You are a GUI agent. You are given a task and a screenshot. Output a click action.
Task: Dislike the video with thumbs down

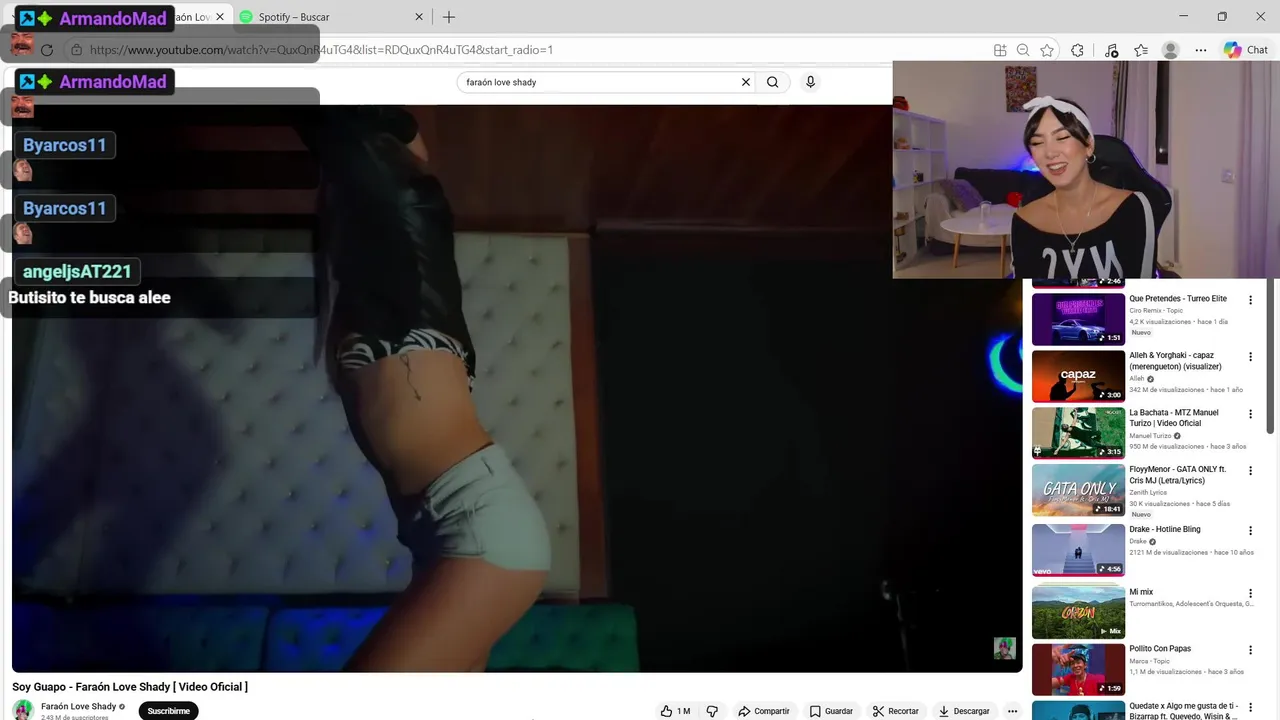click(712, 711)
